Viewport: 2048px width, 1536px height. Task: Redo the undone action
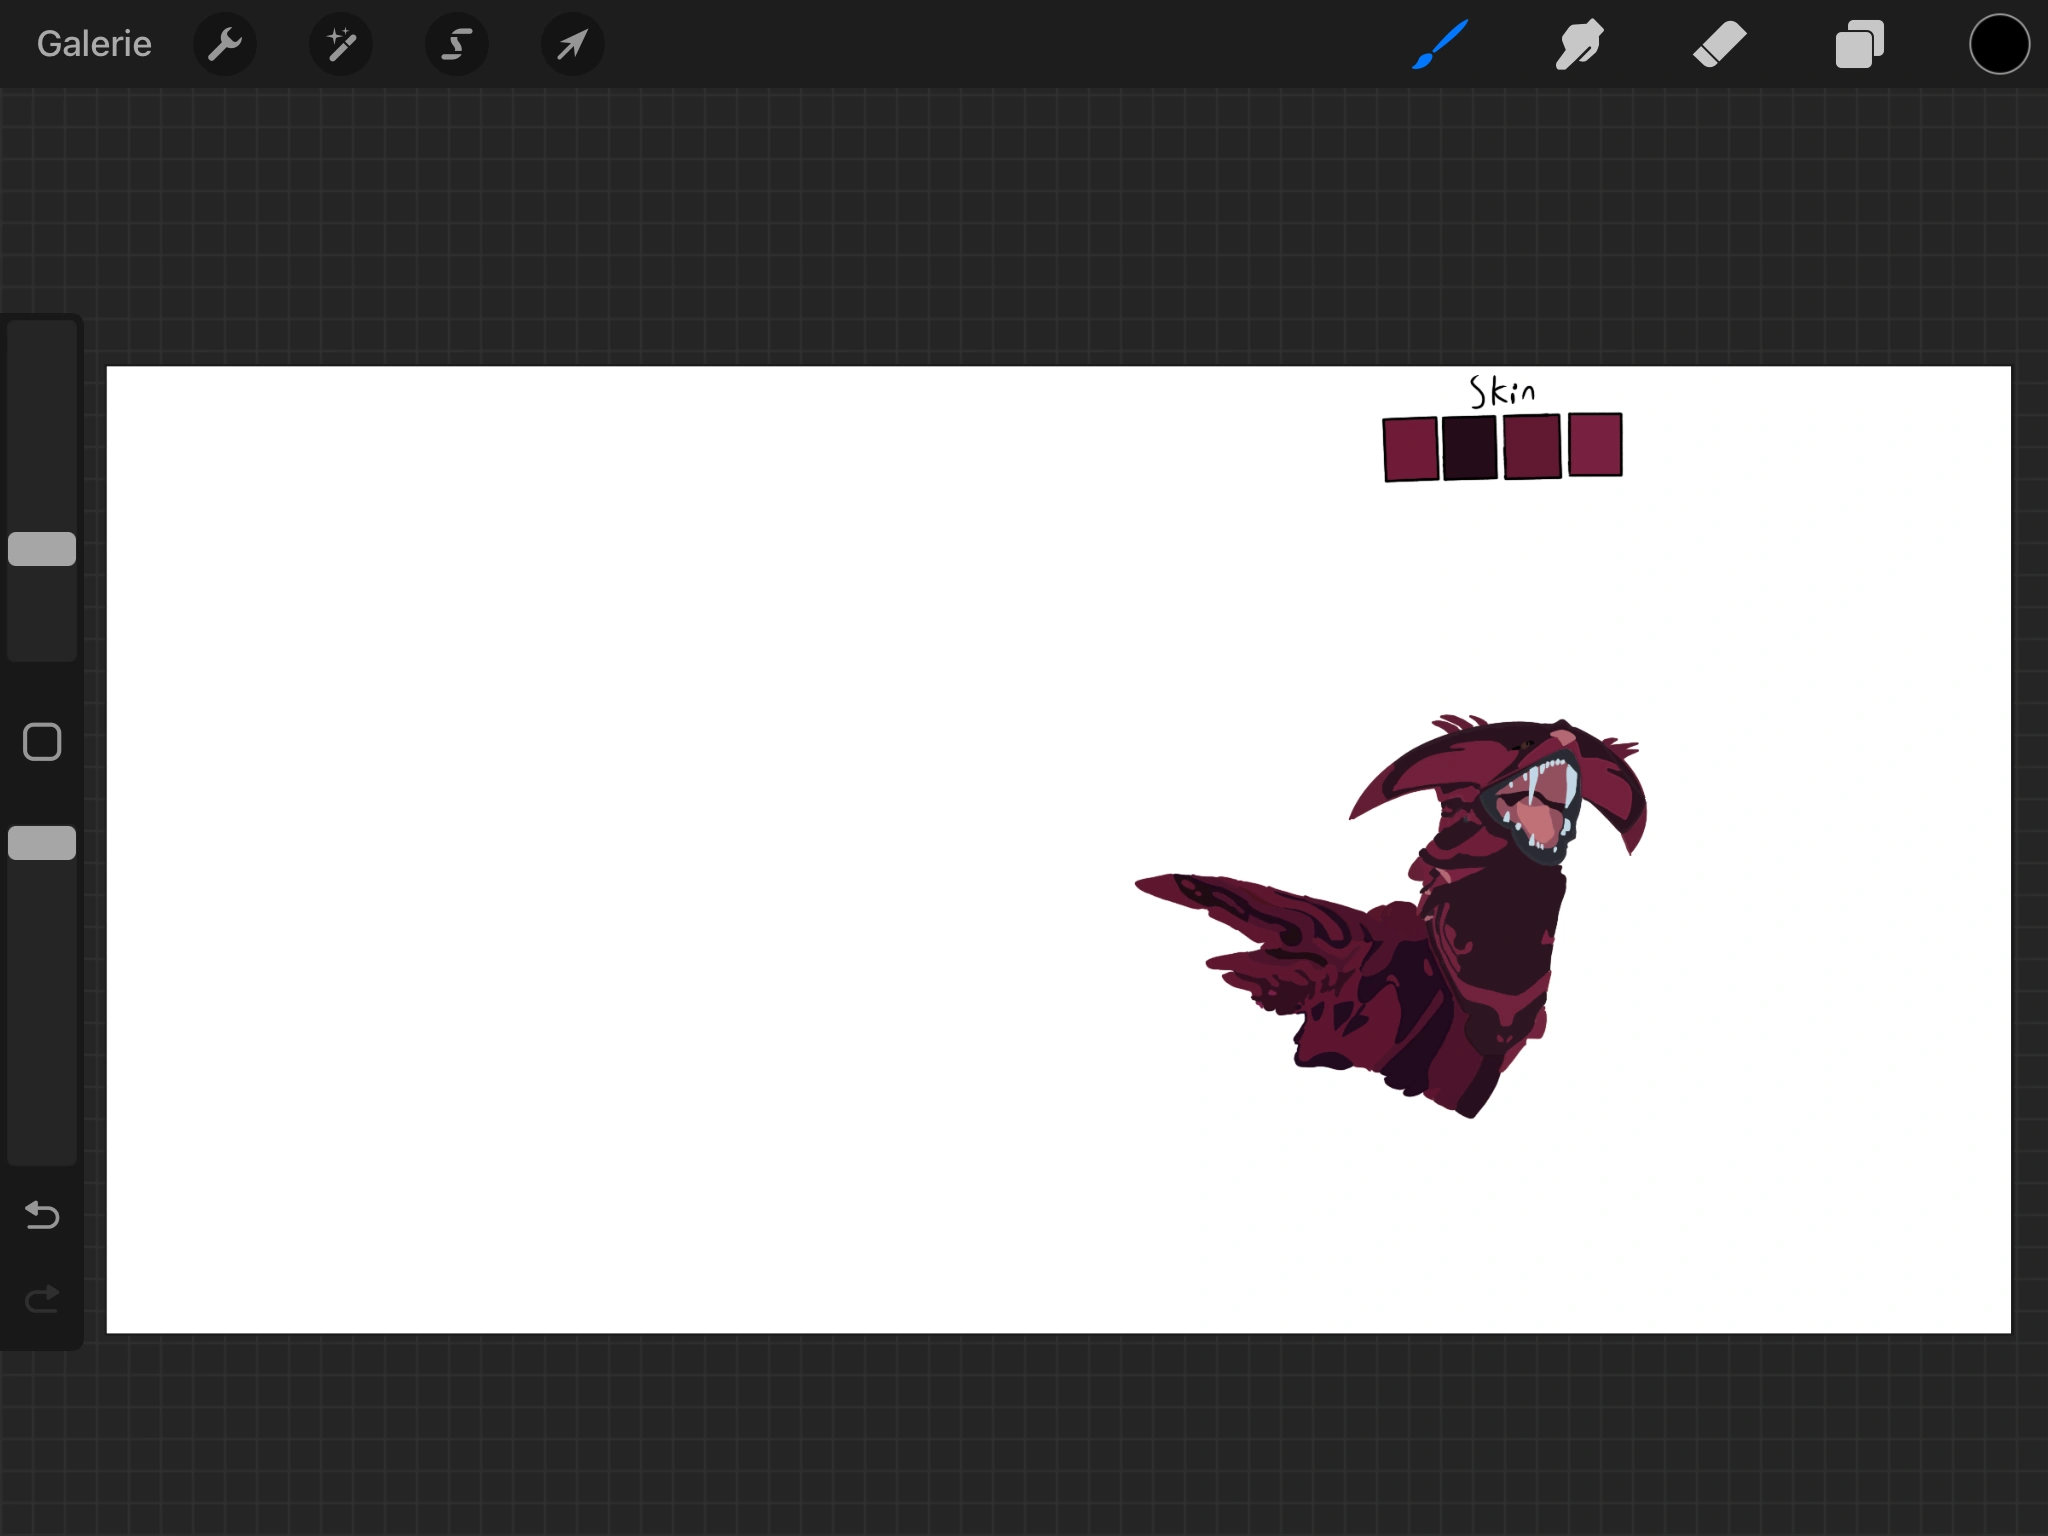pos(42,1299)
